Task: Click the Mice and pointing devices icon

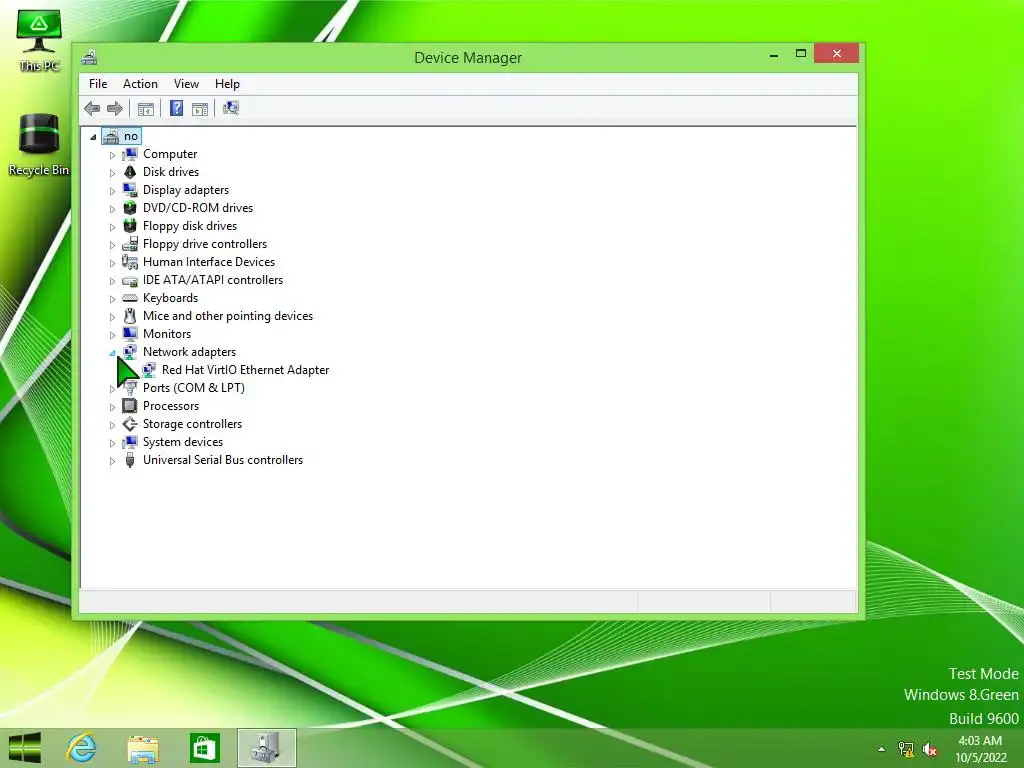Action: coord(130,316)
